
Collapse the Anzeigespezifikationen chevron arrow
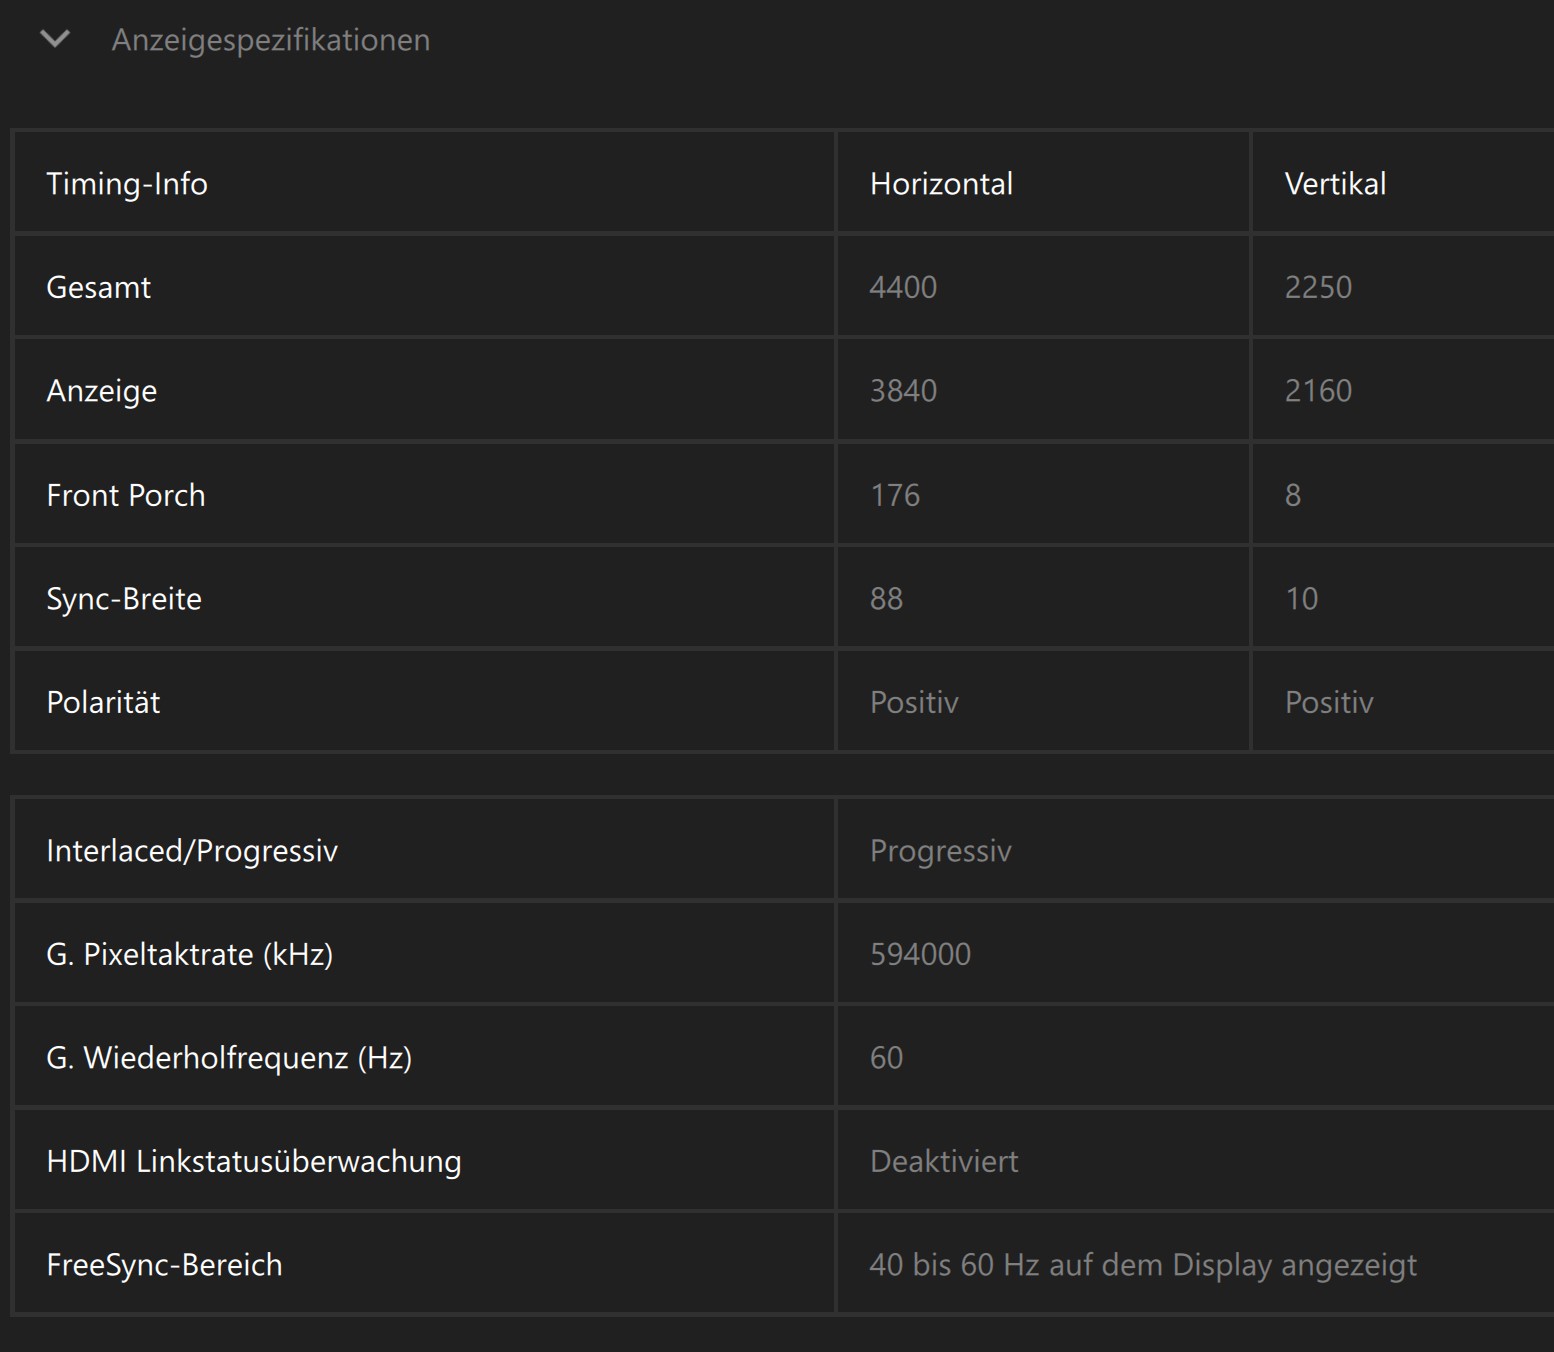(55, 40)
